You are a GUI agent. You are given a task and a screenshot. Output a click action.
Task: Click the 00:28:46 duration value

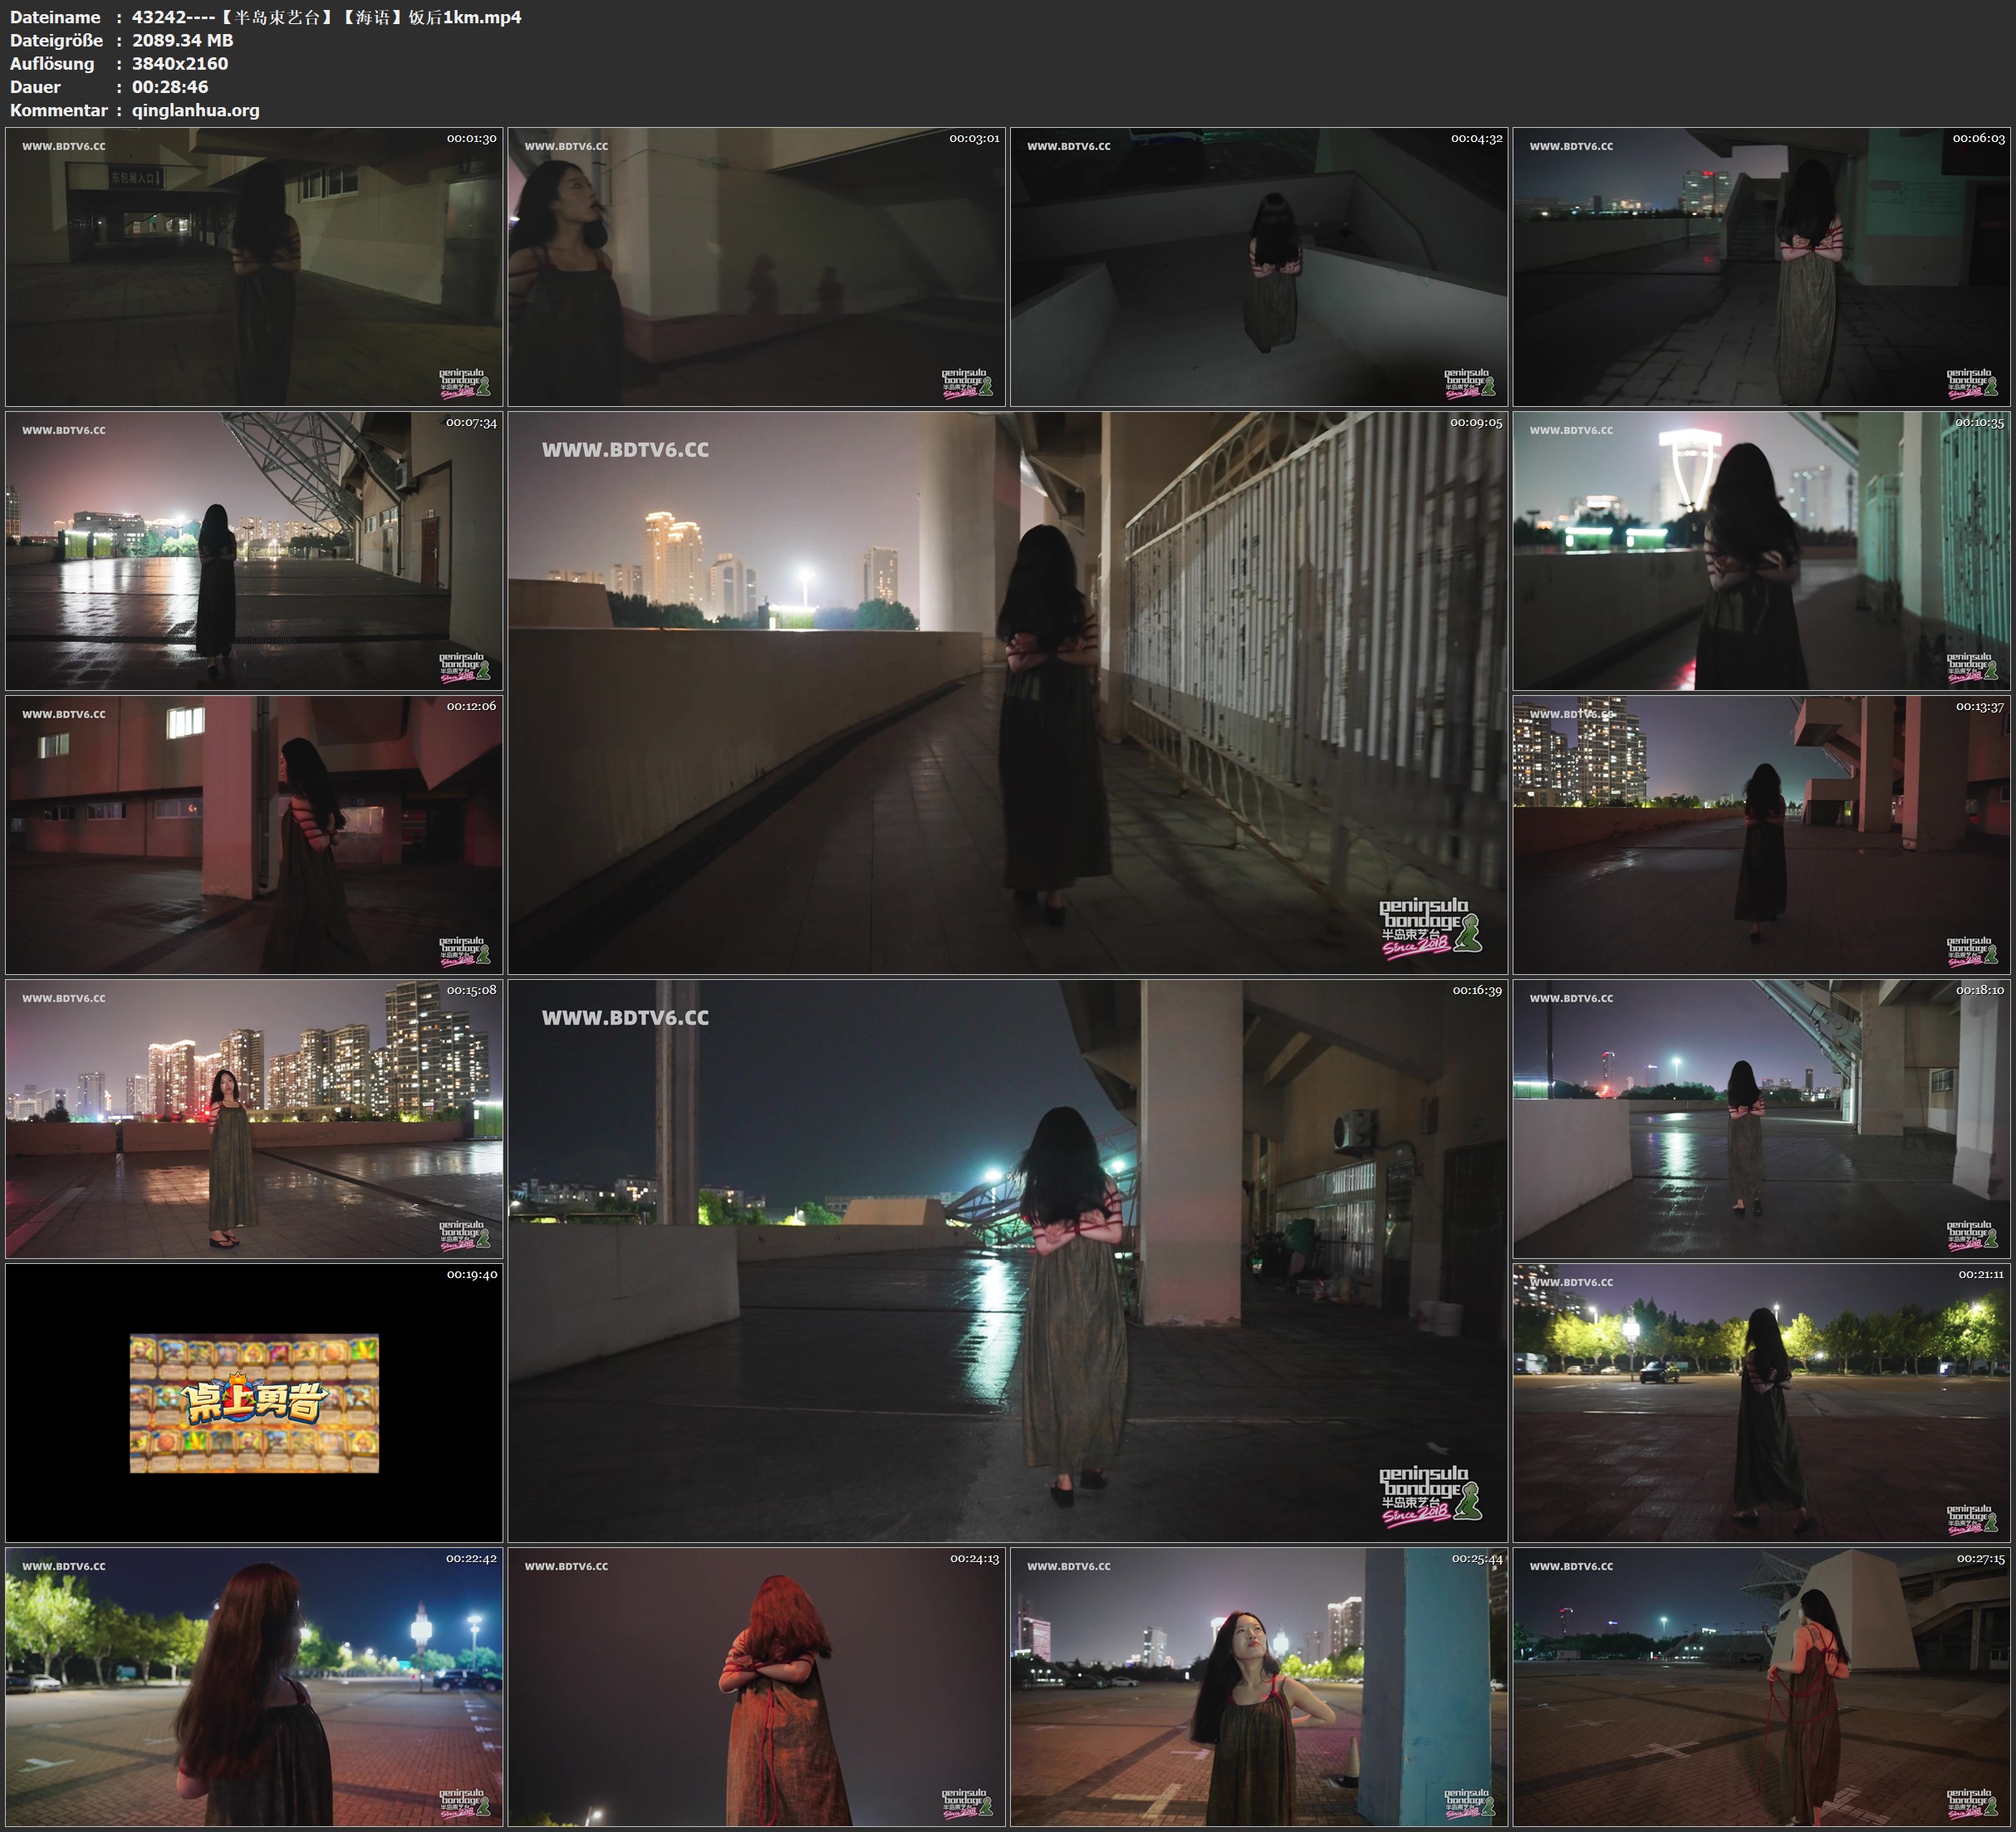click(x=170, y=87)
